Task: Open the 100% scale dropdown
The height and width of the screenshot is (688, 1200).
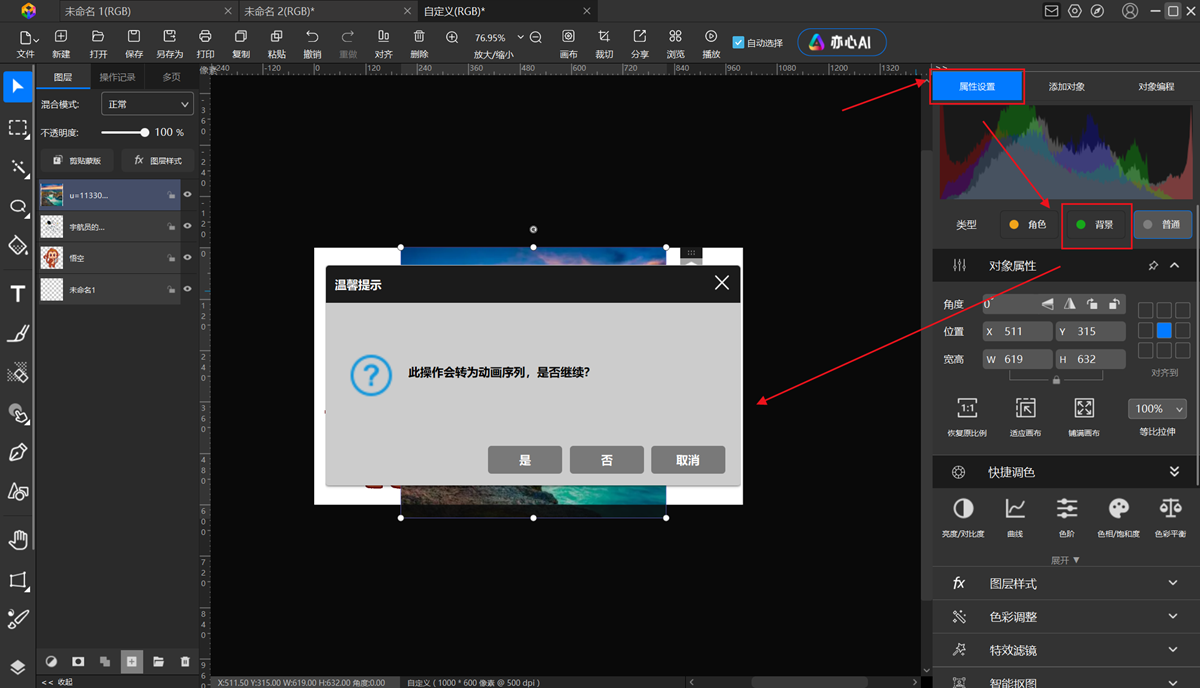Action: click(1157, 409)
